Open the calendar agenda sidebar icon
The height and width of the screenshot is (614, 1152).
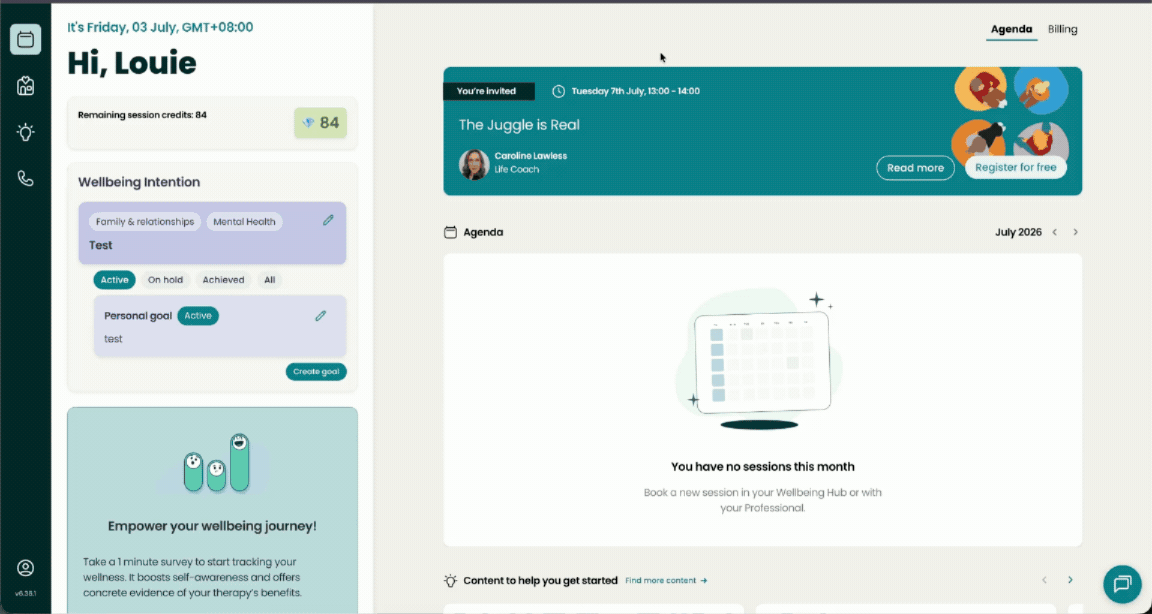[x=26, y=39]
